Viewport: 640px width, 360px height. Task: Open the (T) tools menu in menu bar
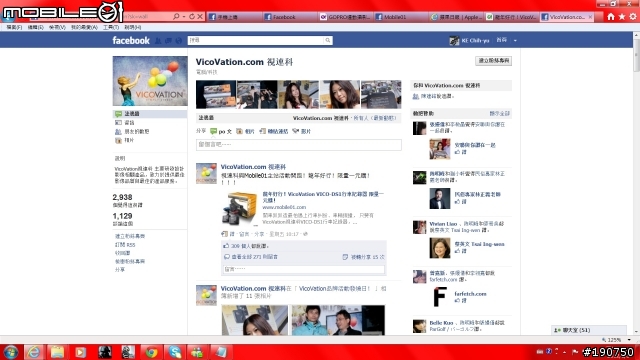(111, 27)
